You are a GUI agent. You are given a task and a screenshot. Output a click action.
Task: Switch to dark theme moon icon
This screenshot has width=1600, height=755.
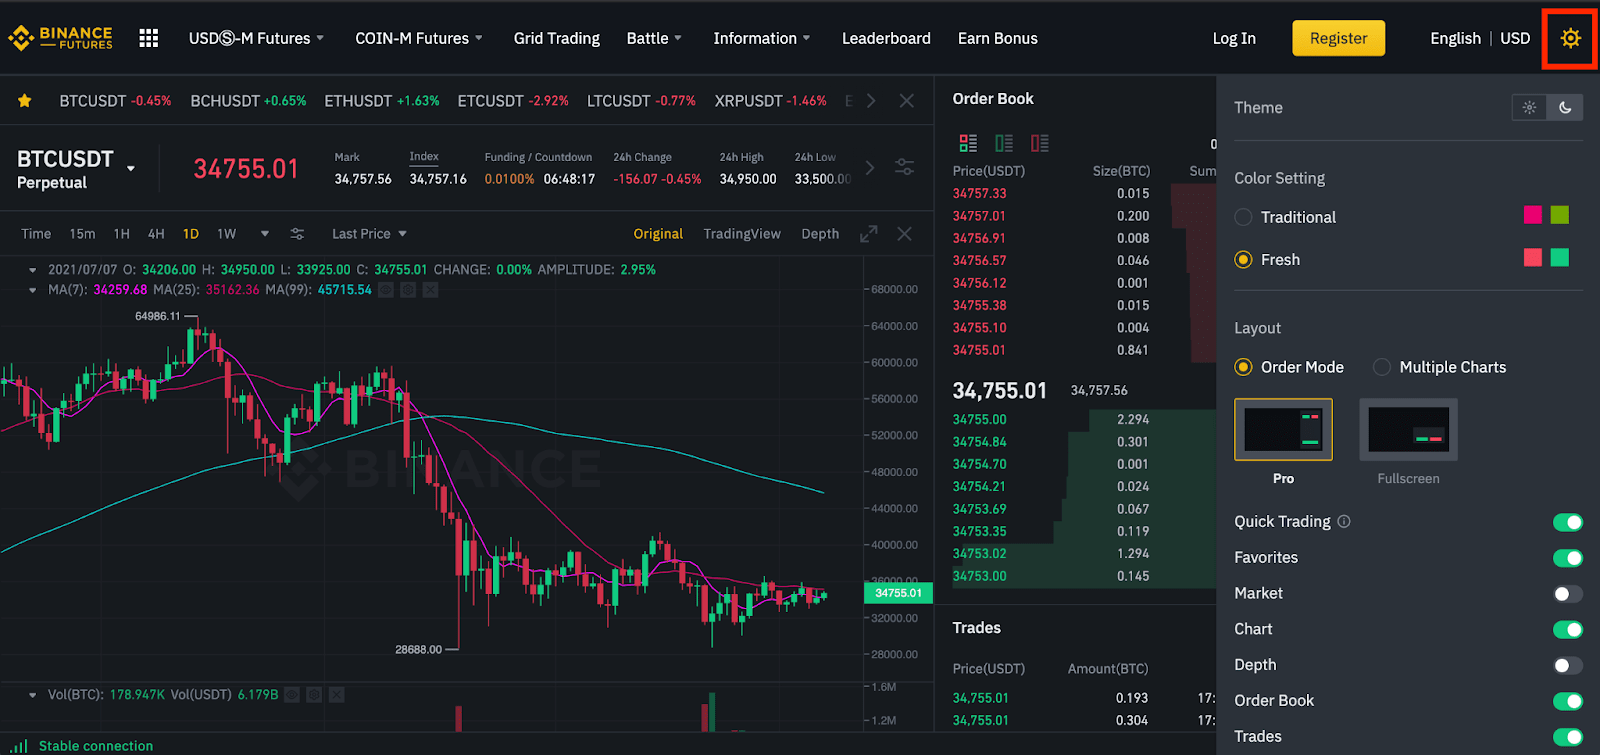[1565, 107]
